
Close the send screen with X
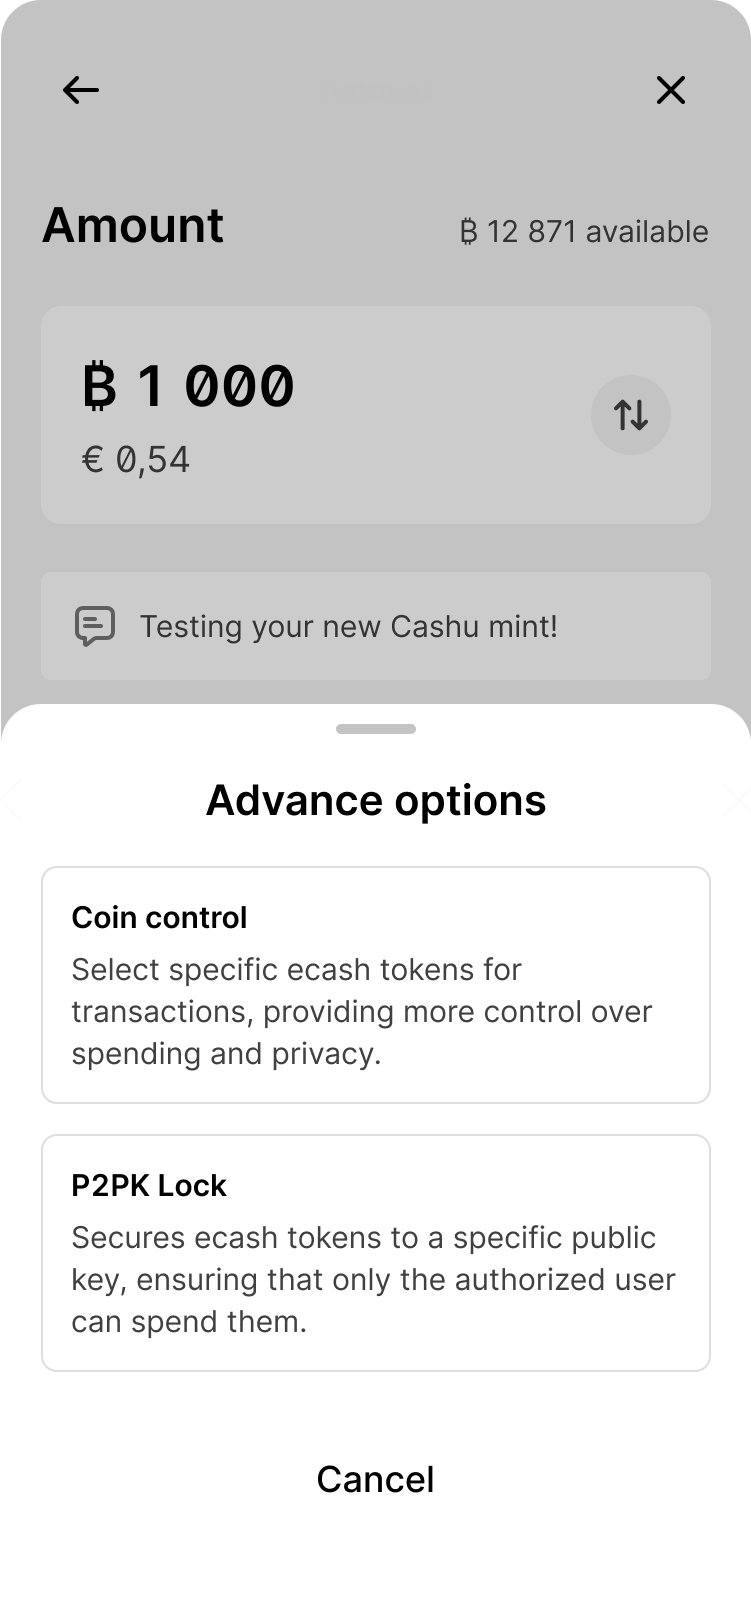(670, 91)
